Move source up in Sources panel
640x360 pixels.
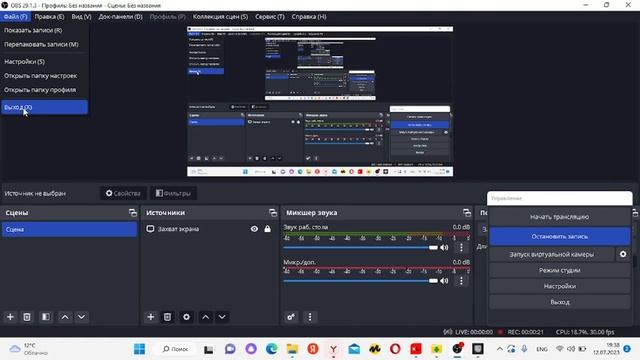(206, 317)
